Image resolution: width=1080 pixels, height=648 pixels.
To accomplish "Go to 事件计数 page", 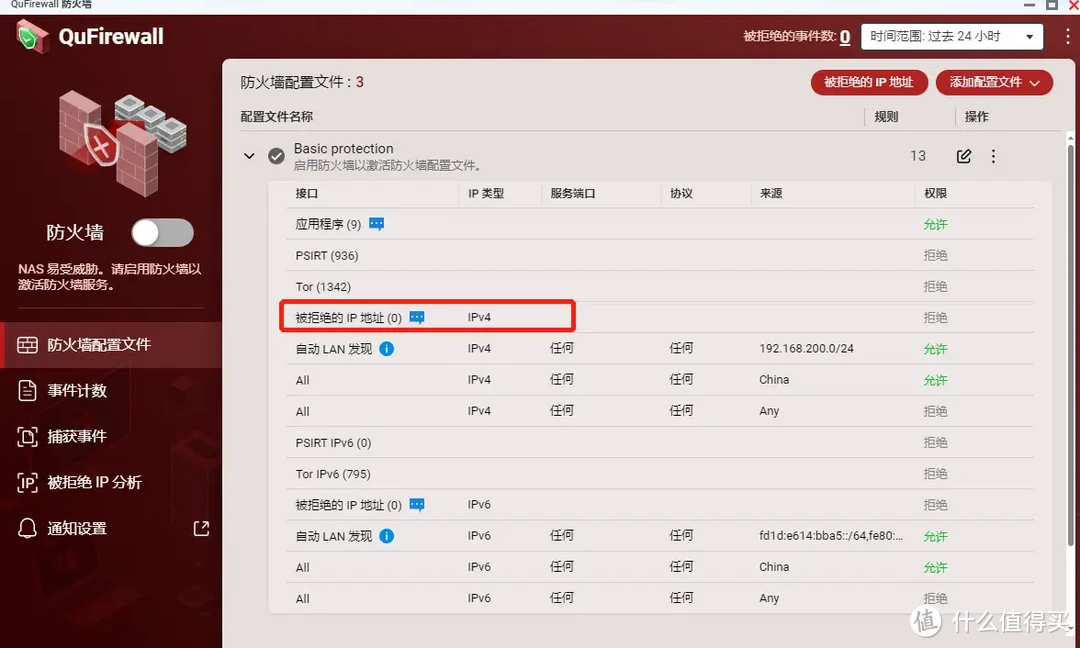I will (111, 390).
